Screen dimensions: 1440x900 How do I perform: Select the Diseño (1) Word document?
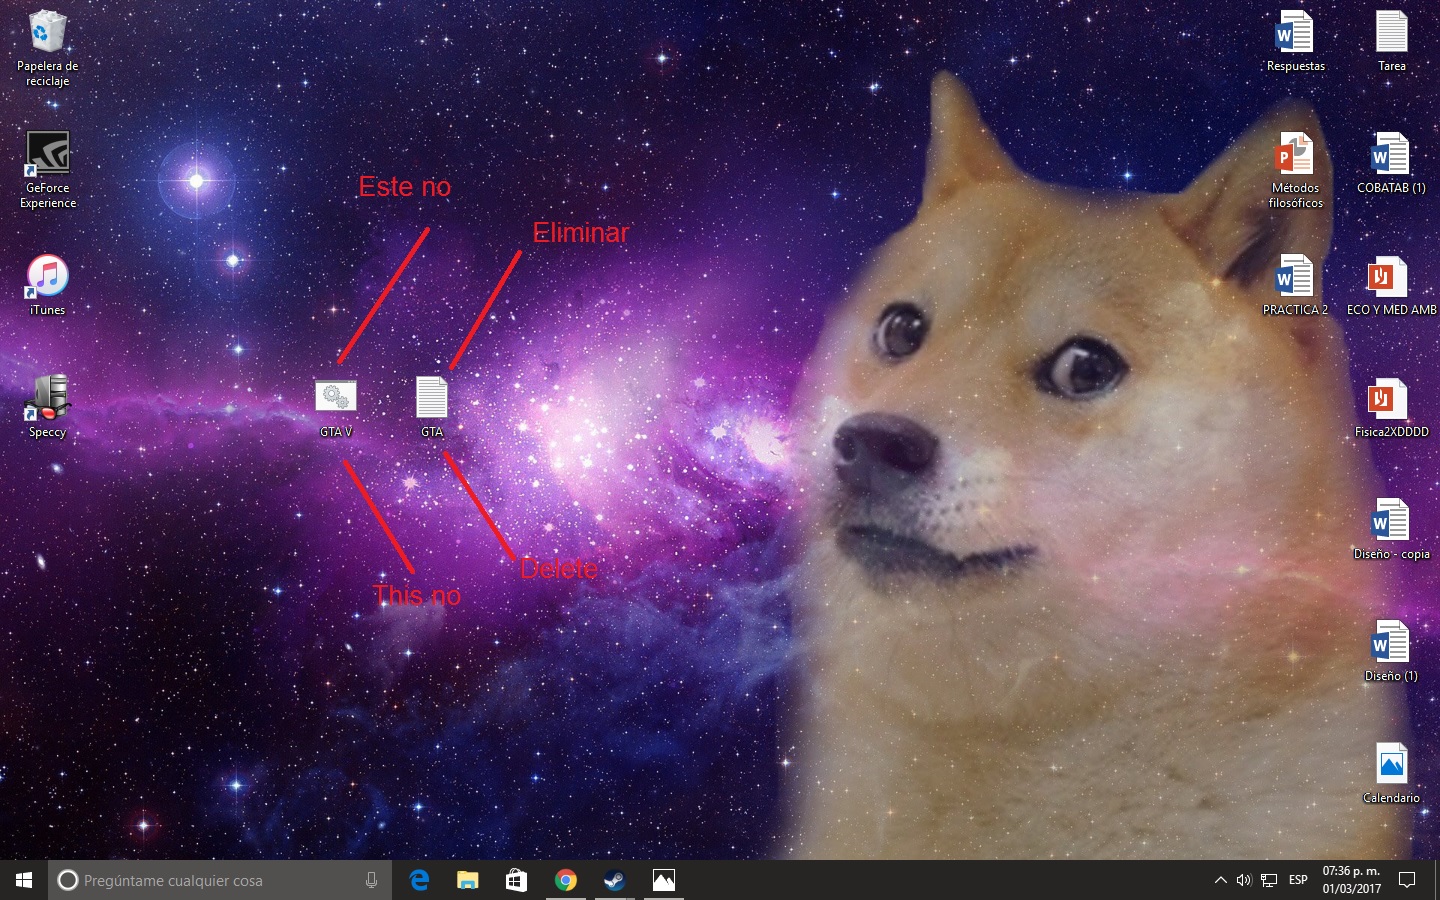pos(1391,652)
